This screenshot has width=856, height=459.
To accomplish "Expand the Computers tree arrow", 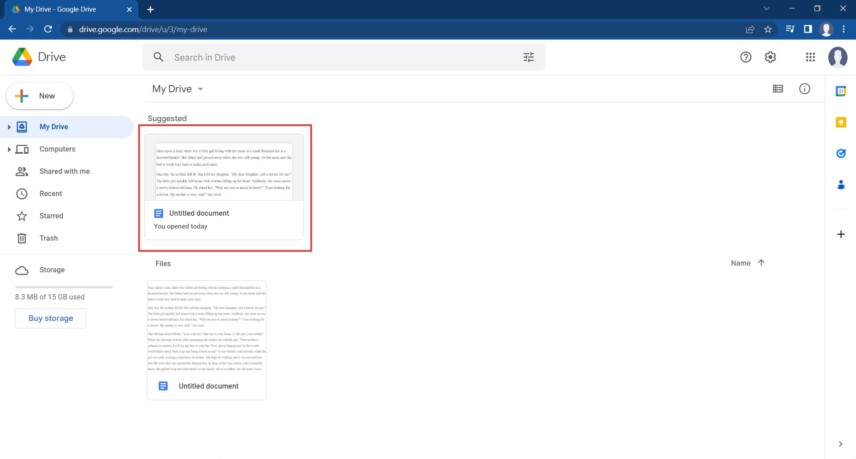I will point(9,149).
